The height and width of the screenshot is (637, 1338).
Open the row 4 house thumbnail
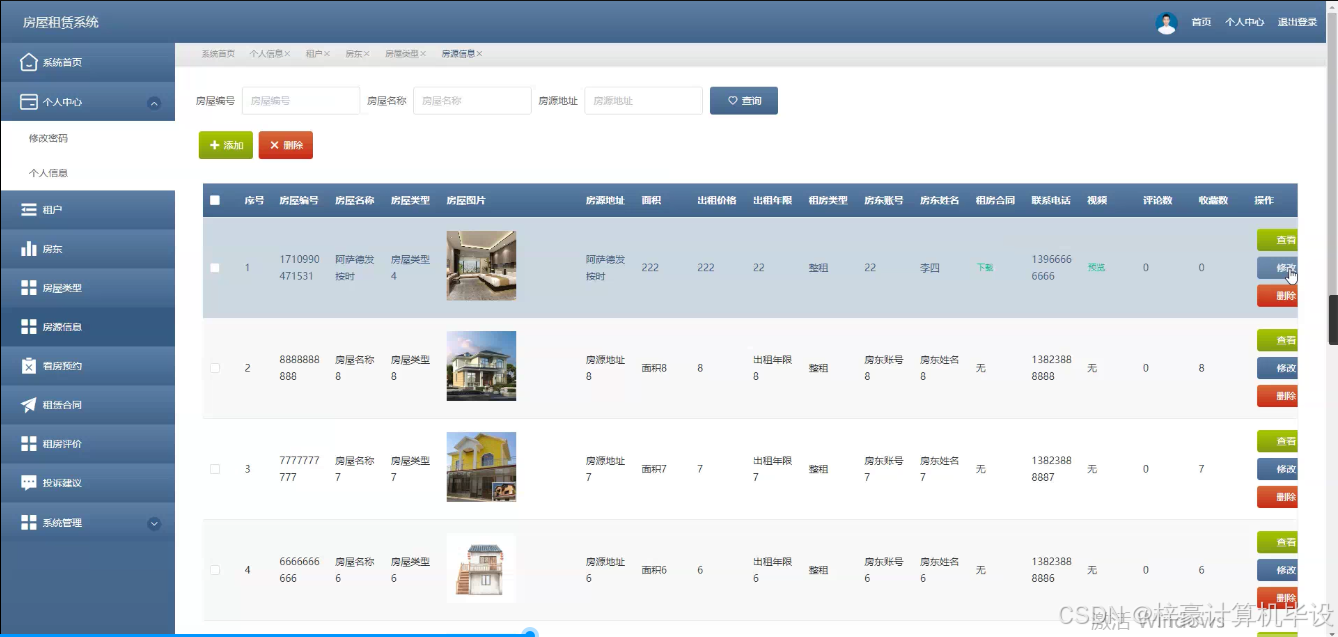[x=481, y=568]
